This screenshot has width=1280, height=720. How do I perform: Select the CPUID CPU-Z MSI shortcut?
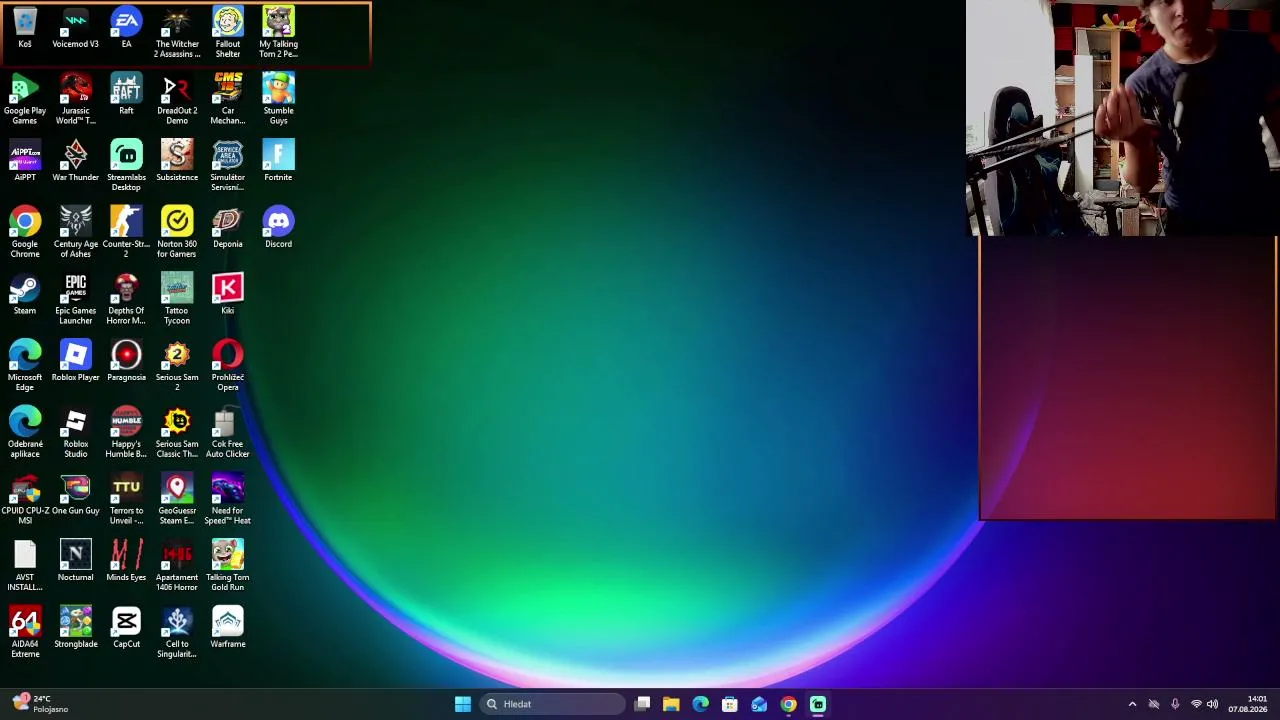tap(25, 500)
